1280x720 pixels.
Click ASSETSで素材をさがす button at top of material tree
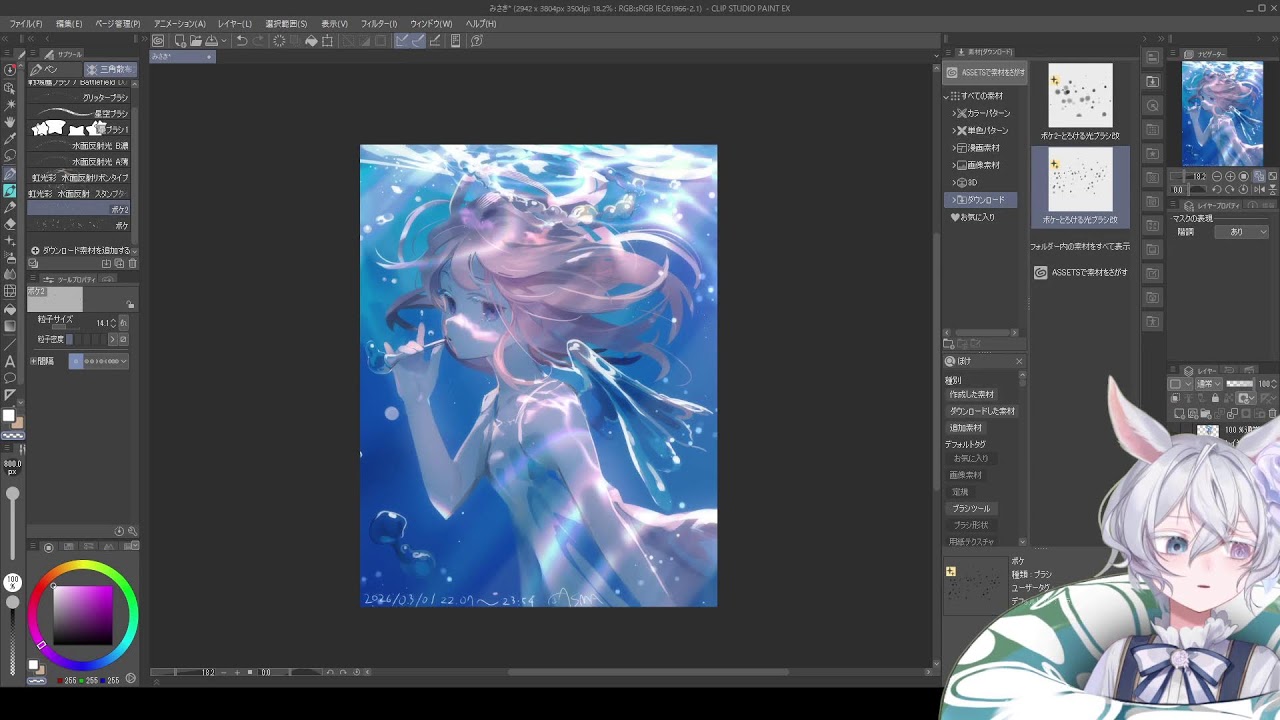[x=986, y=73]
